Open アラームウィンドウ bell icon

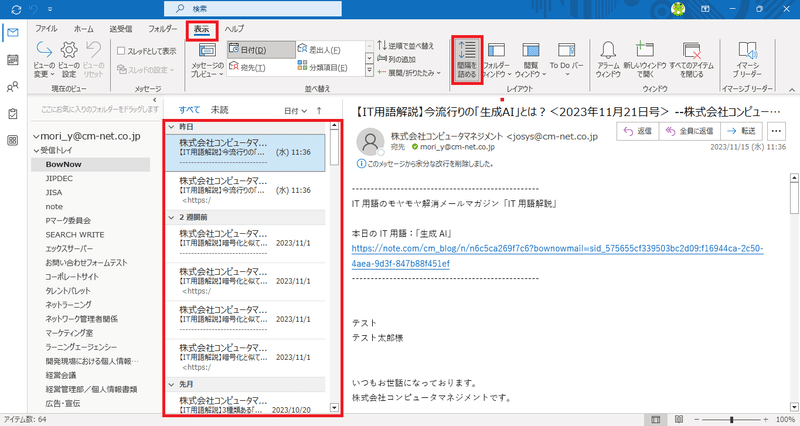[x=608, y=59]
